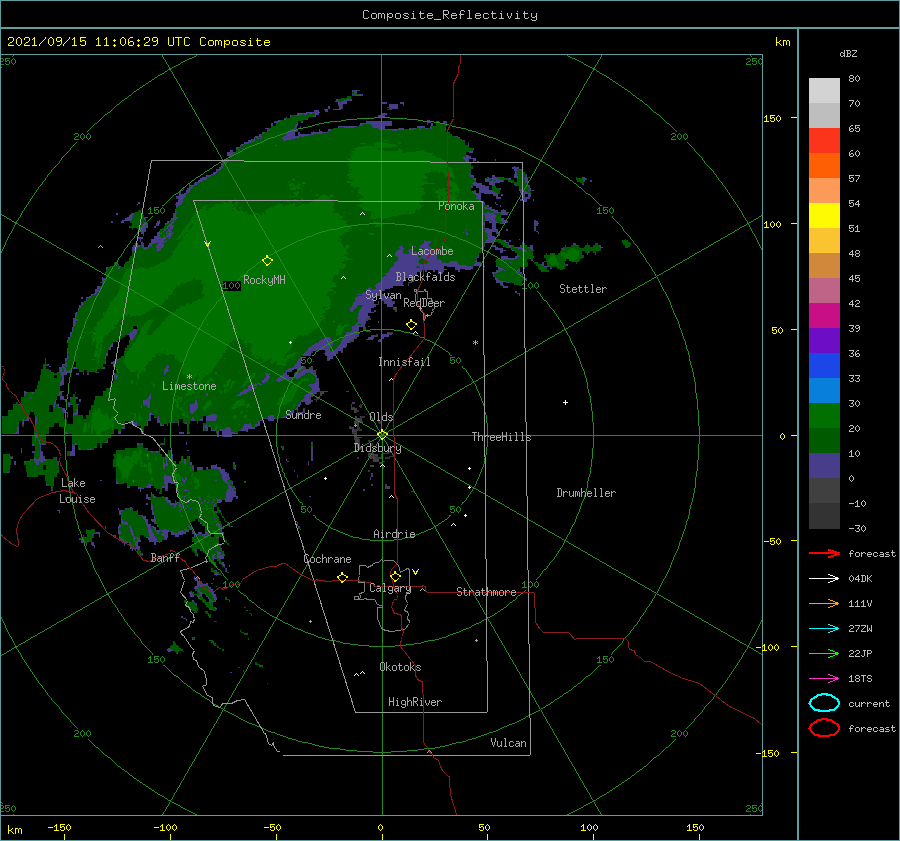Screen dimensions: 900x841
Task: Click the Lake Louise label
Action: coord(77,491)
